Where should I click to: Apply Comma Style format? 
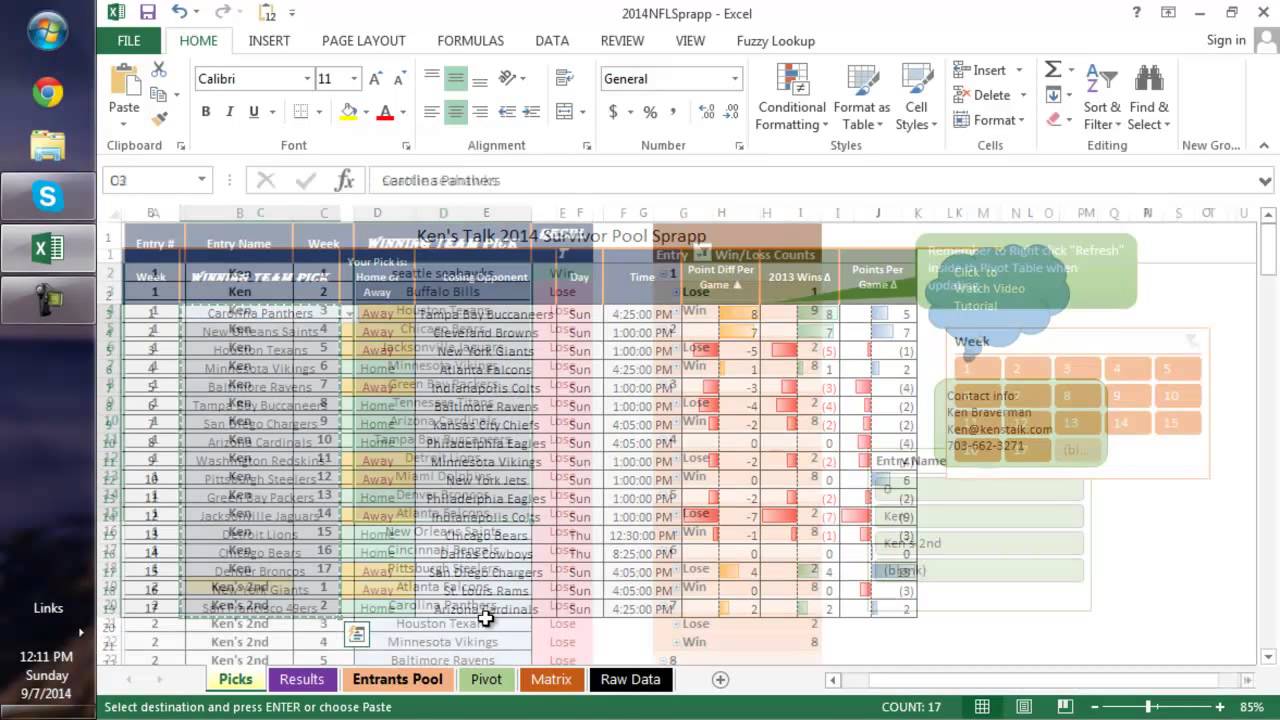672,112
